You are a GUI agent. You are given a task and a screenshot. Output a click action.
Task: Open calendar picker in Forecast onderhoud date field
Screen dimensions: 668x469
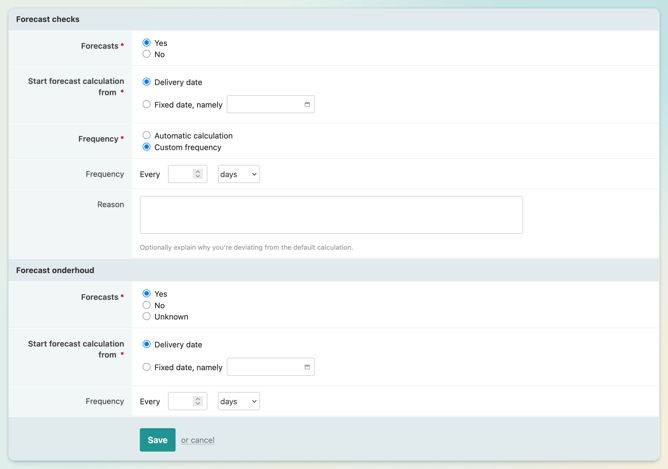pos(307,367)
